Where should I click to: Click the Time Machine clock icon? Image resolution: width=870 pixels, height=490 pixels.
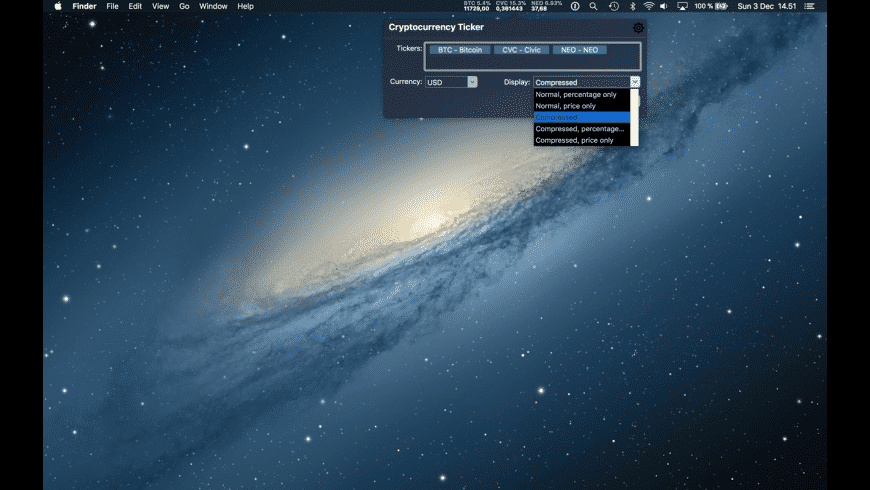[x=614, y=6]
